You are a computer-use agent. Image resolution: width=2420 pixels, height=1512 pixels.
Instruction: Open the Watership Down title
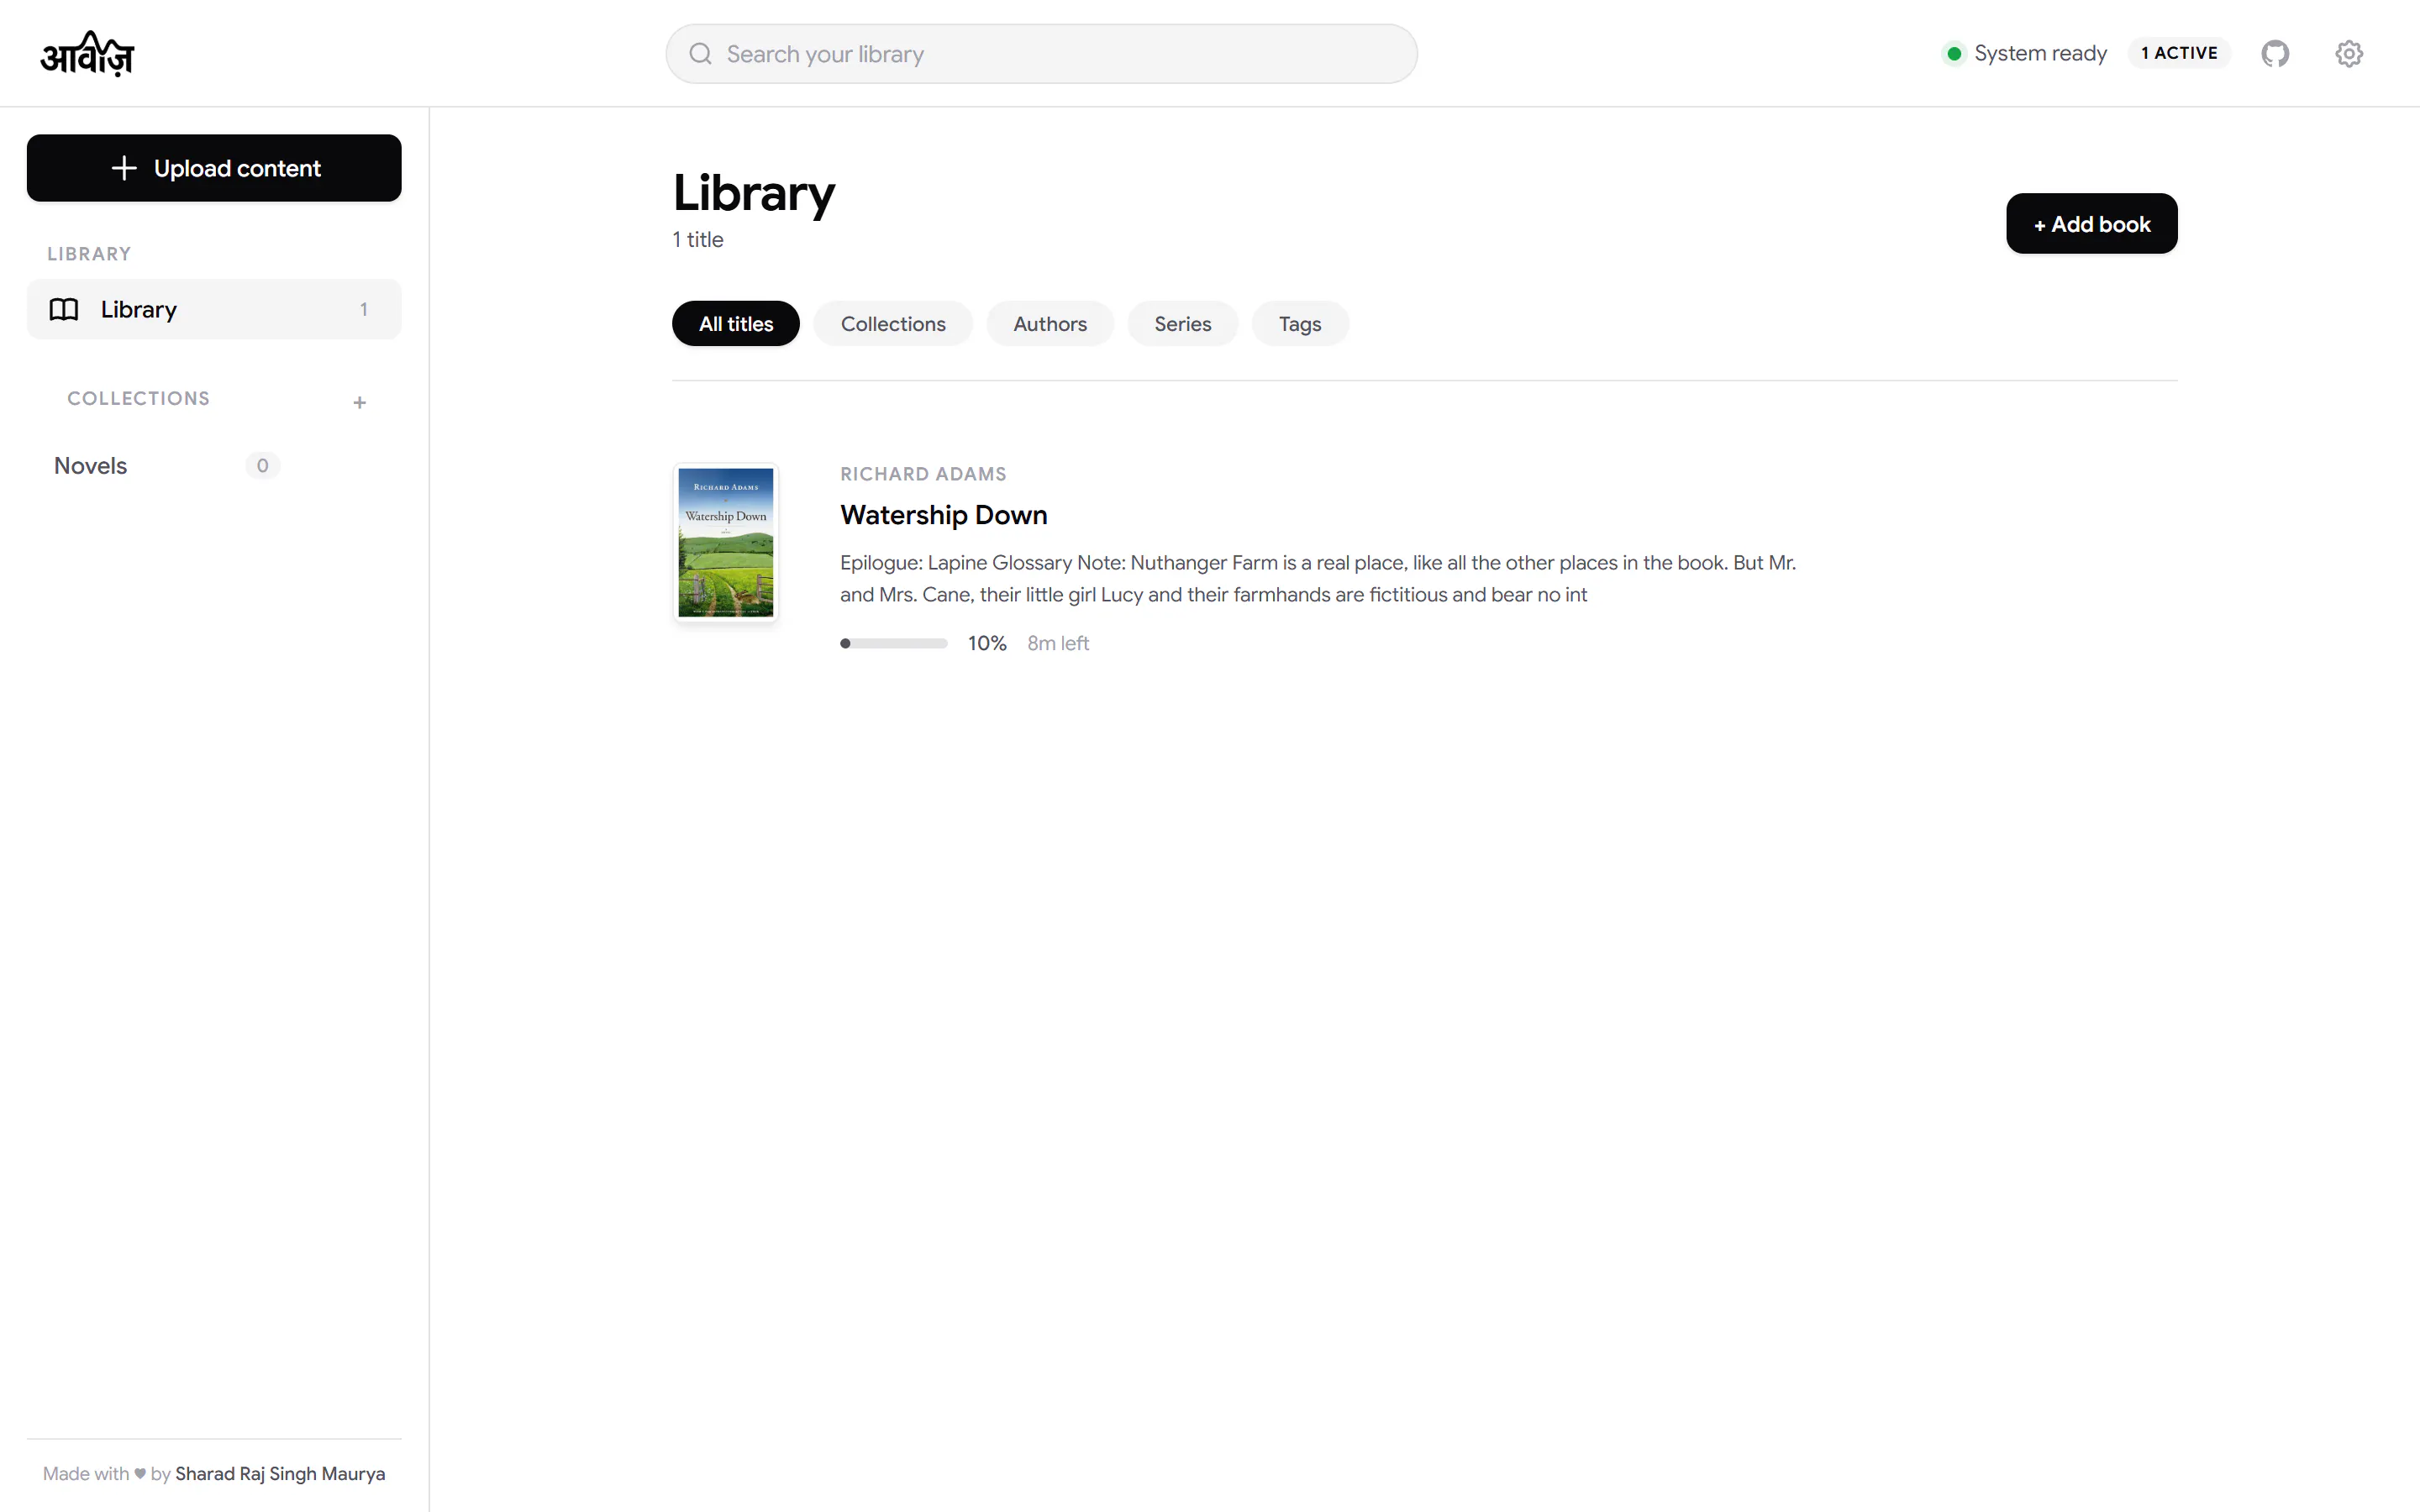point(943,515)
